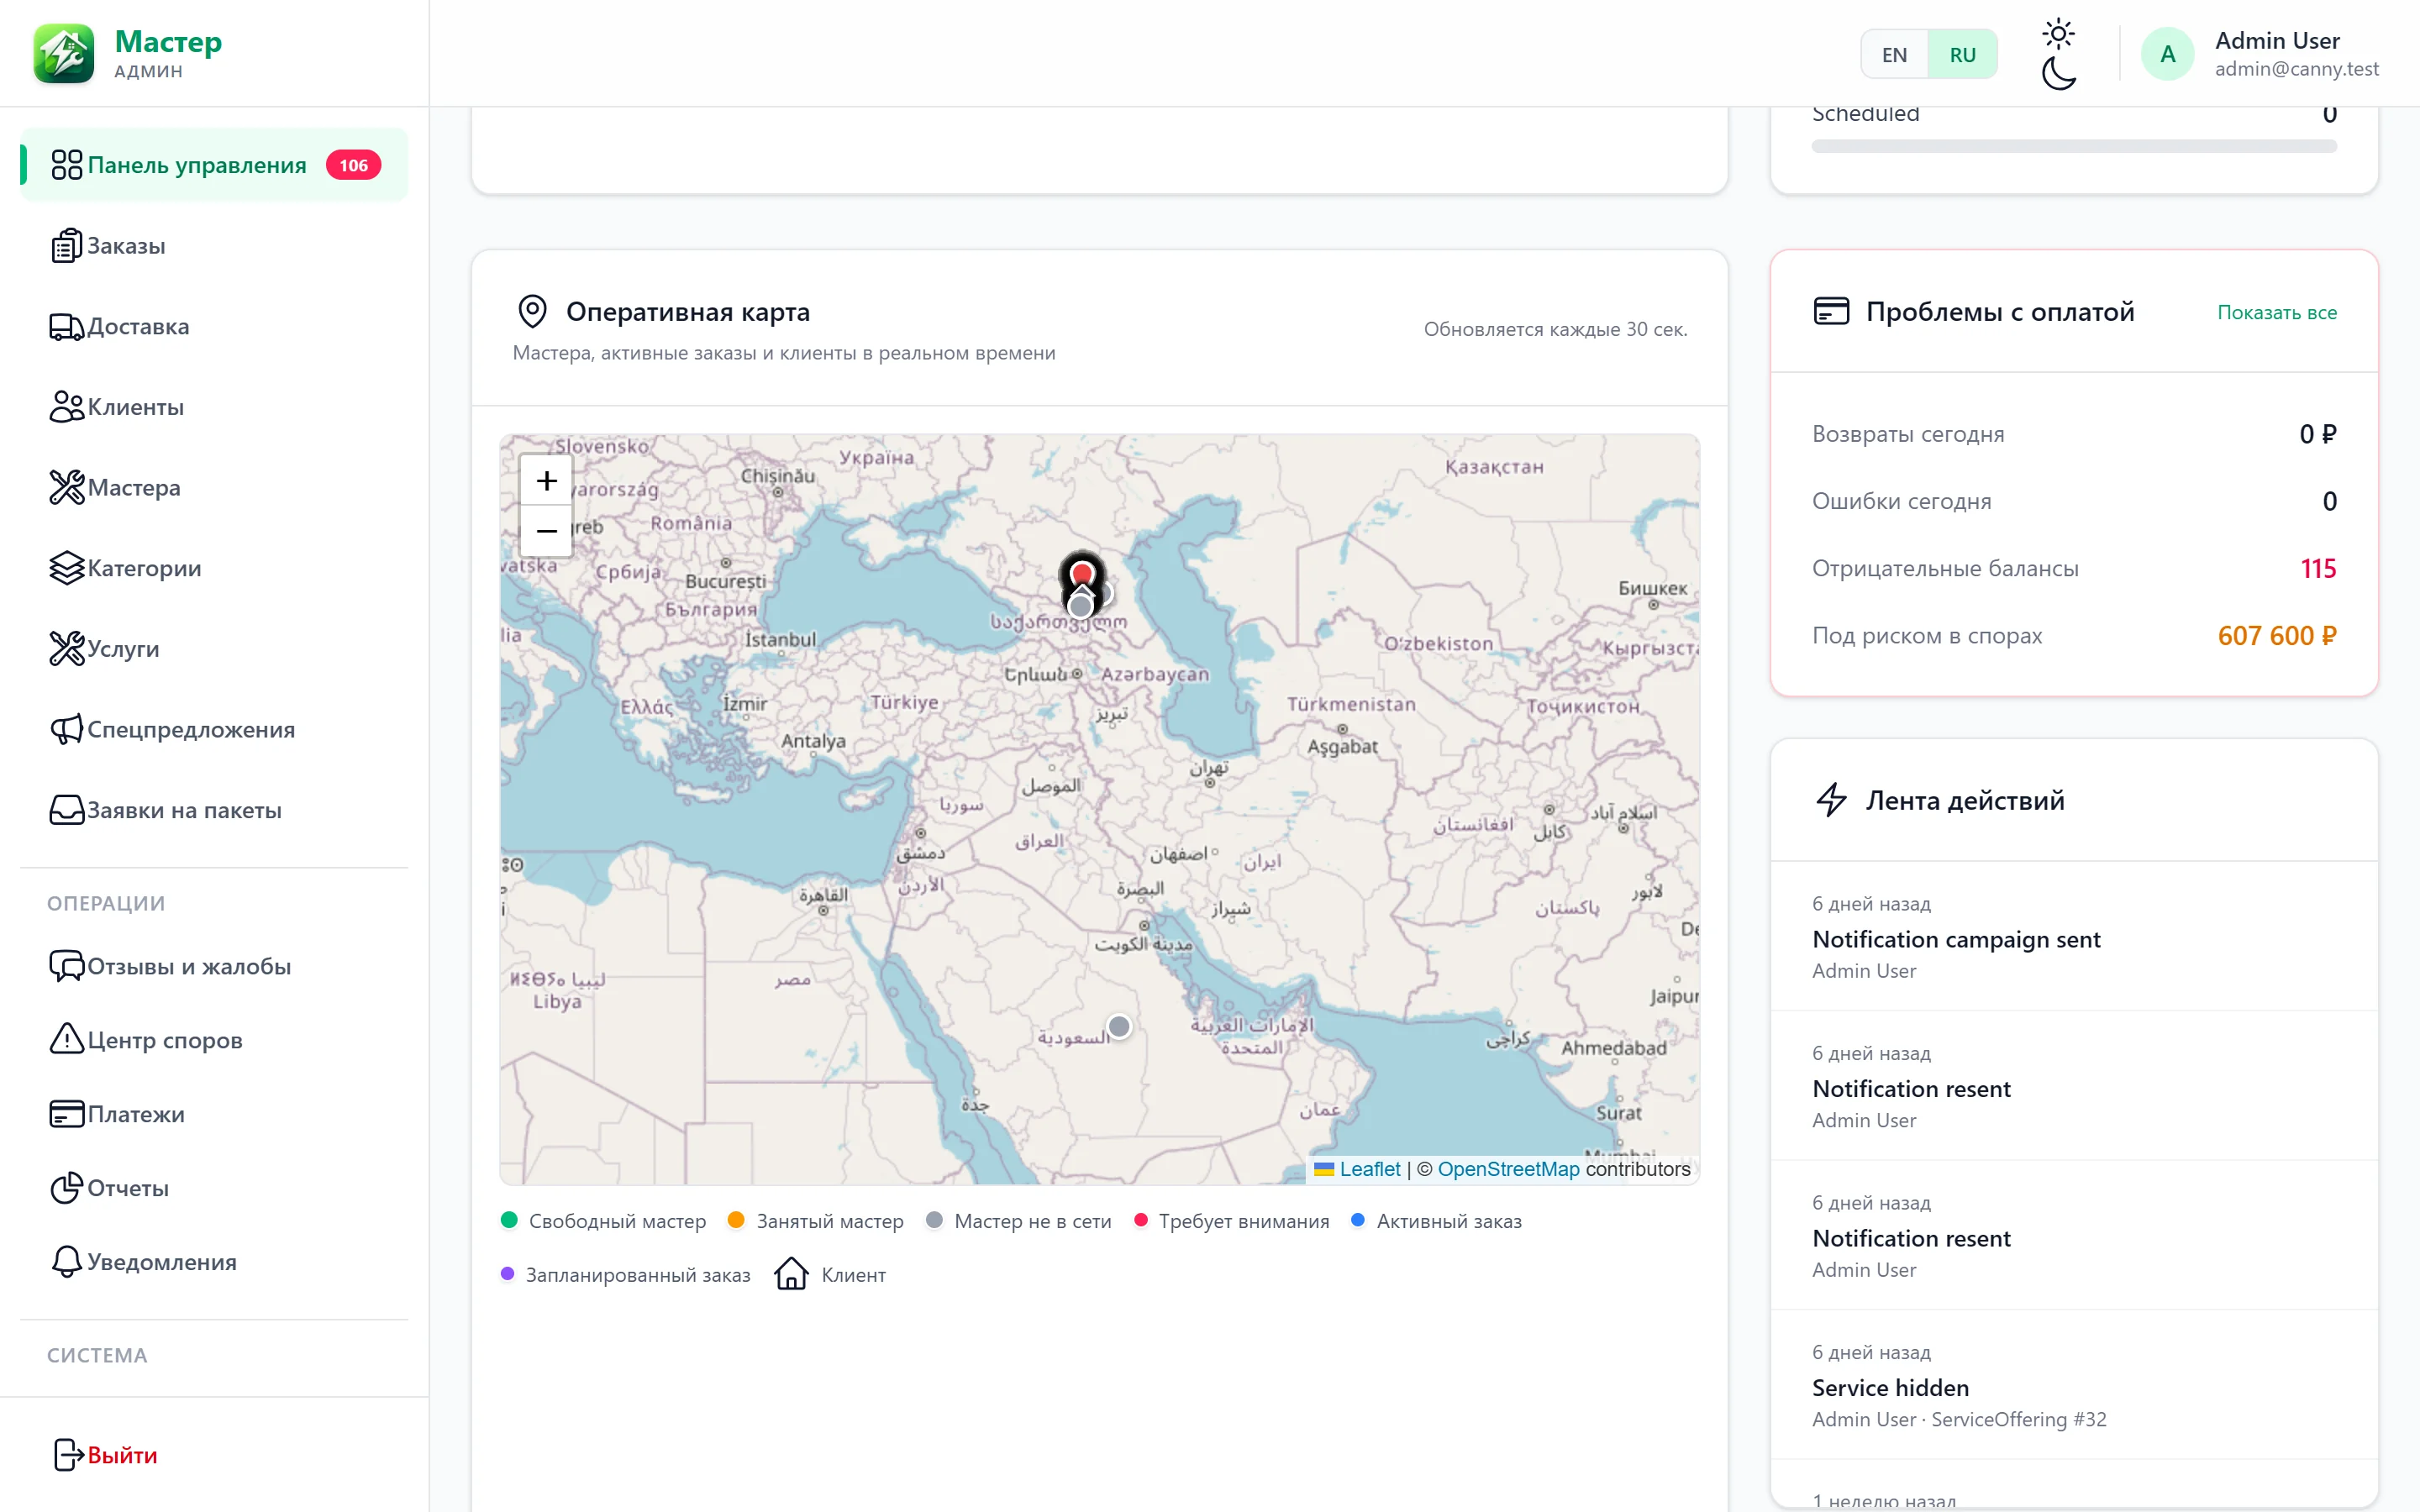Viewport: 2420px width, 1512px height.
Task: Switch to dark mode with the moon icon
Action: [x=2058, y=73]
